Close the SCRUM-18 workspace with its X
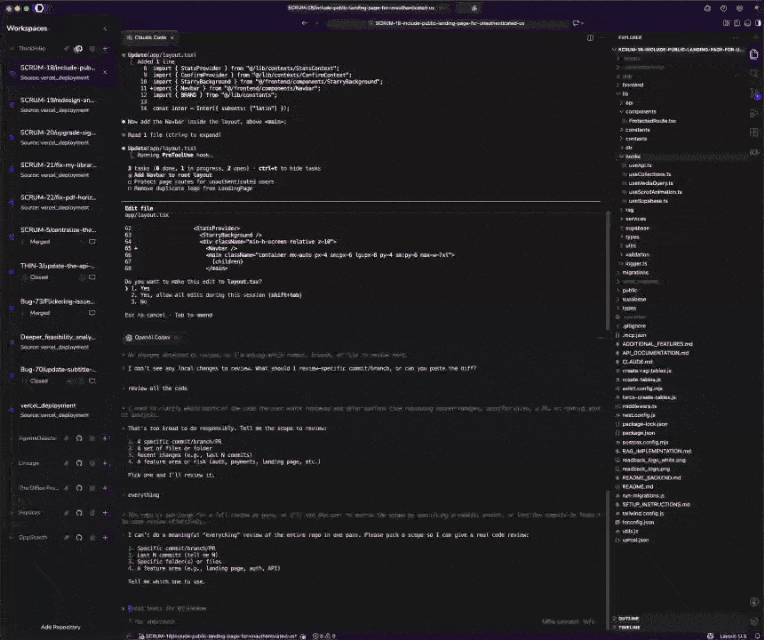This screenshot has width=764, height=640. pos(105,72)
